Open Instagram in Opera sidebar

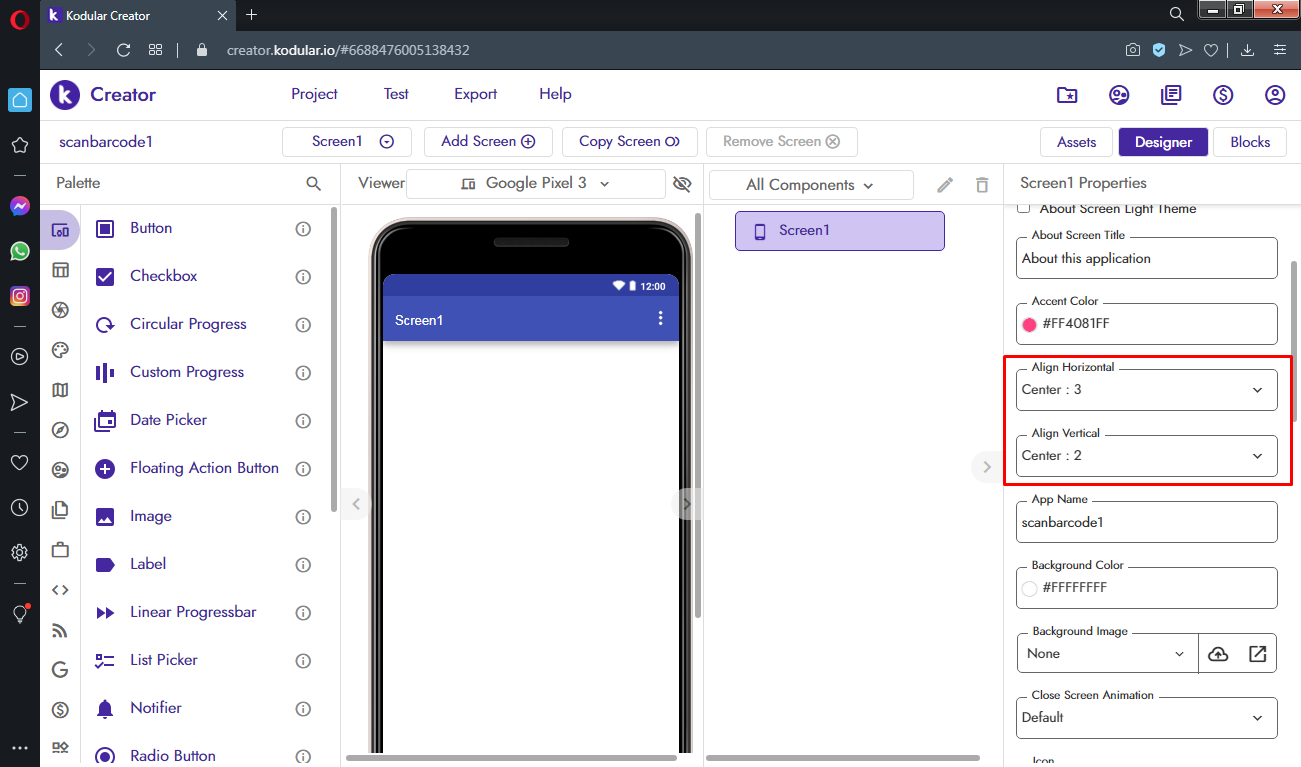tap(19, 296)
